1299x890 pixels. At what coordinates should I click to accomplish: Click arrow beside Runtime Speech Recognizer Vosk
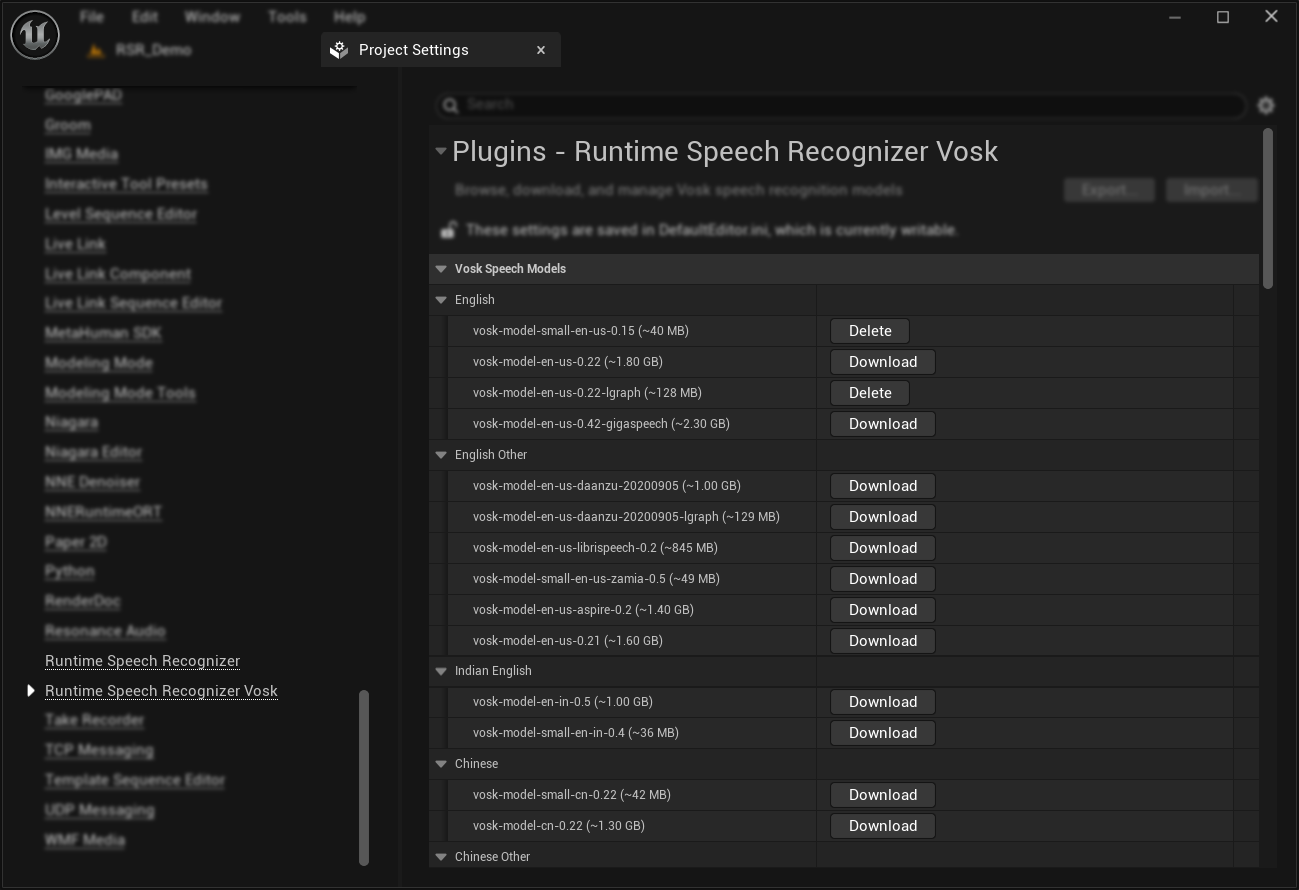click(x=31, y=691)
